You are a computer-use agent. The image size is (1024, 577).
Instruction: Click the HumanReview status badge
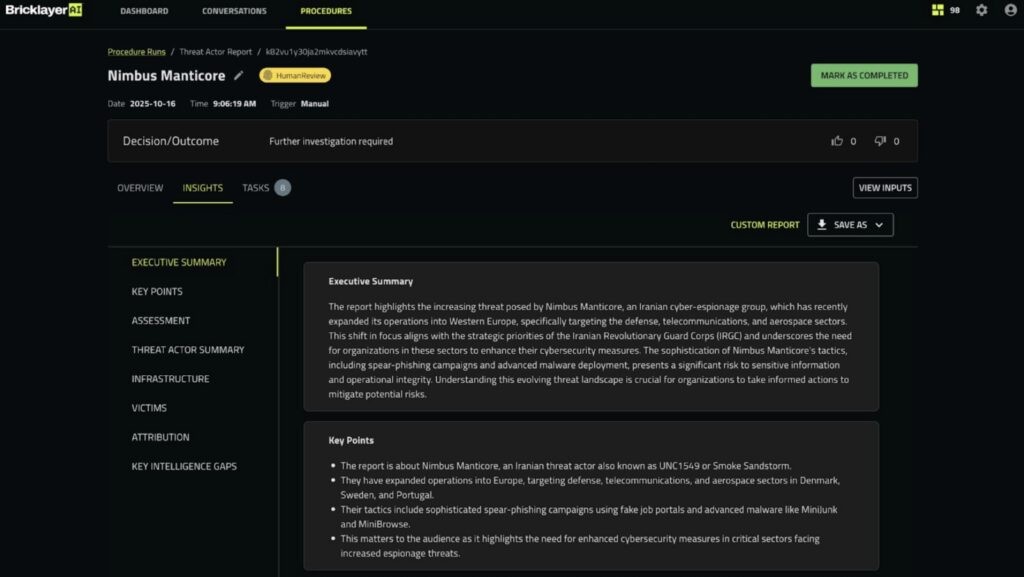point(295,75)
